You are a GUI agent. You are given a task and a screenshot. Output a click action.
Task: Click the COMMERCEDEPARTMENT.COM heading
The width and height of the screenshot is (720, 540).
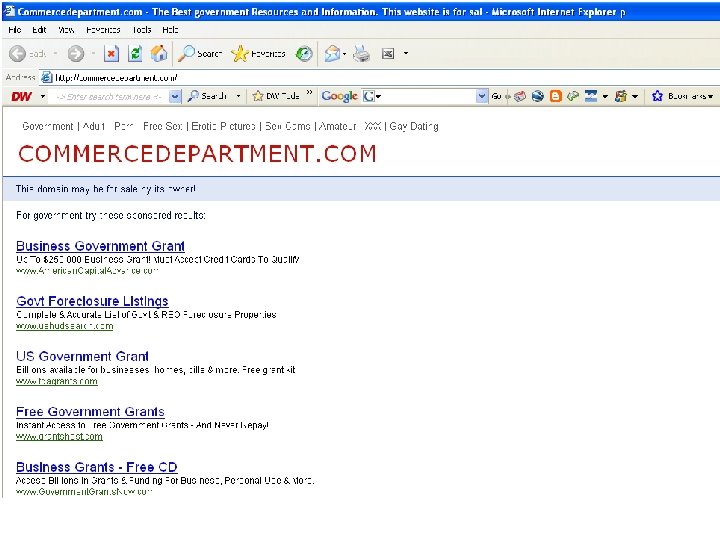click(x=197, y=153)
